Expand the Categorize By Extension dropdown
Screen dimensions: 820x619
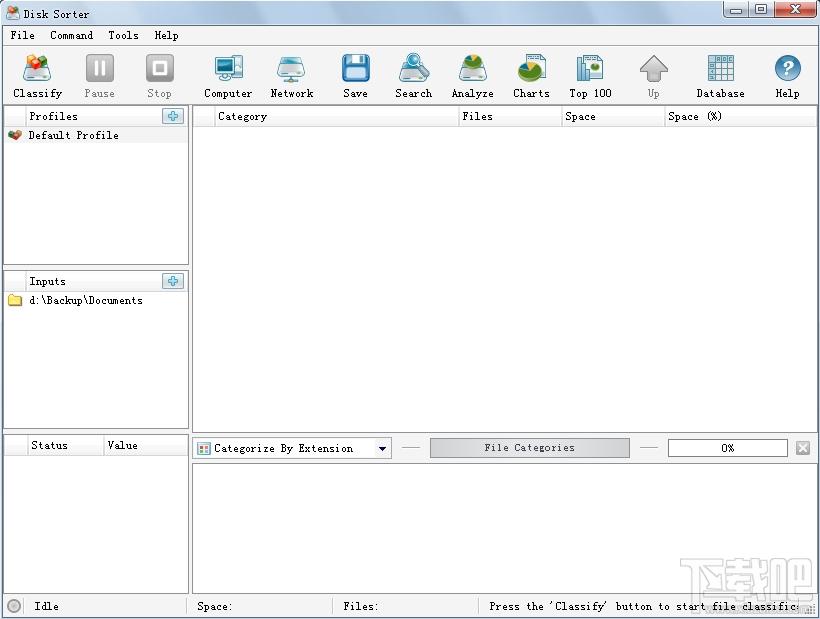[382, 449]
